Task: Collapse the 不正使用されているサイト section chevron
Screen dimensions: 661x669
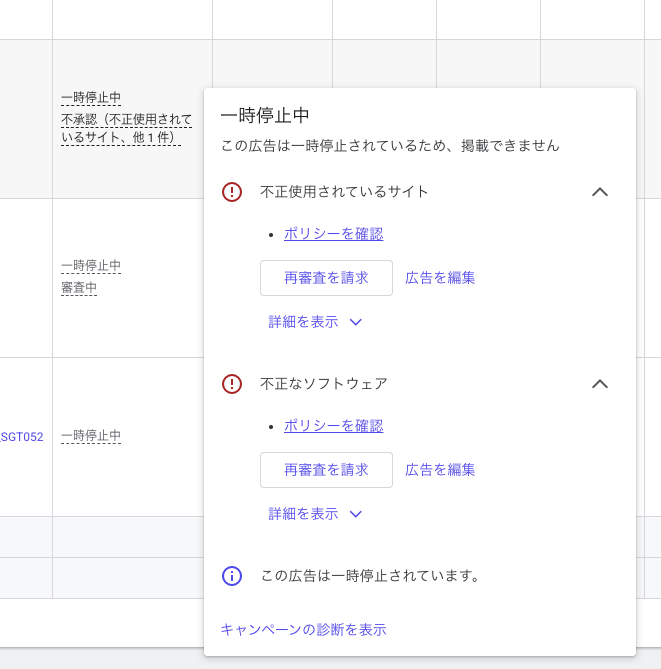Action: pos(600,192)
